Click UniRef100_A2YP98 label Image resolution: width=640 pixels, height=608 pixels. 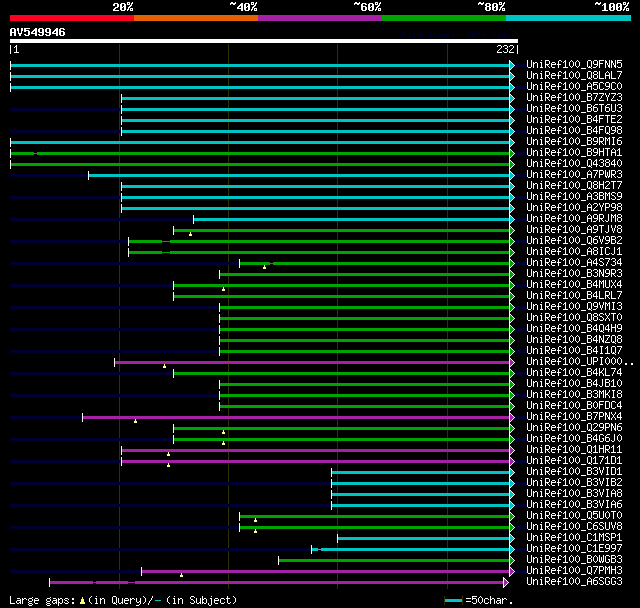coord(574,208)
